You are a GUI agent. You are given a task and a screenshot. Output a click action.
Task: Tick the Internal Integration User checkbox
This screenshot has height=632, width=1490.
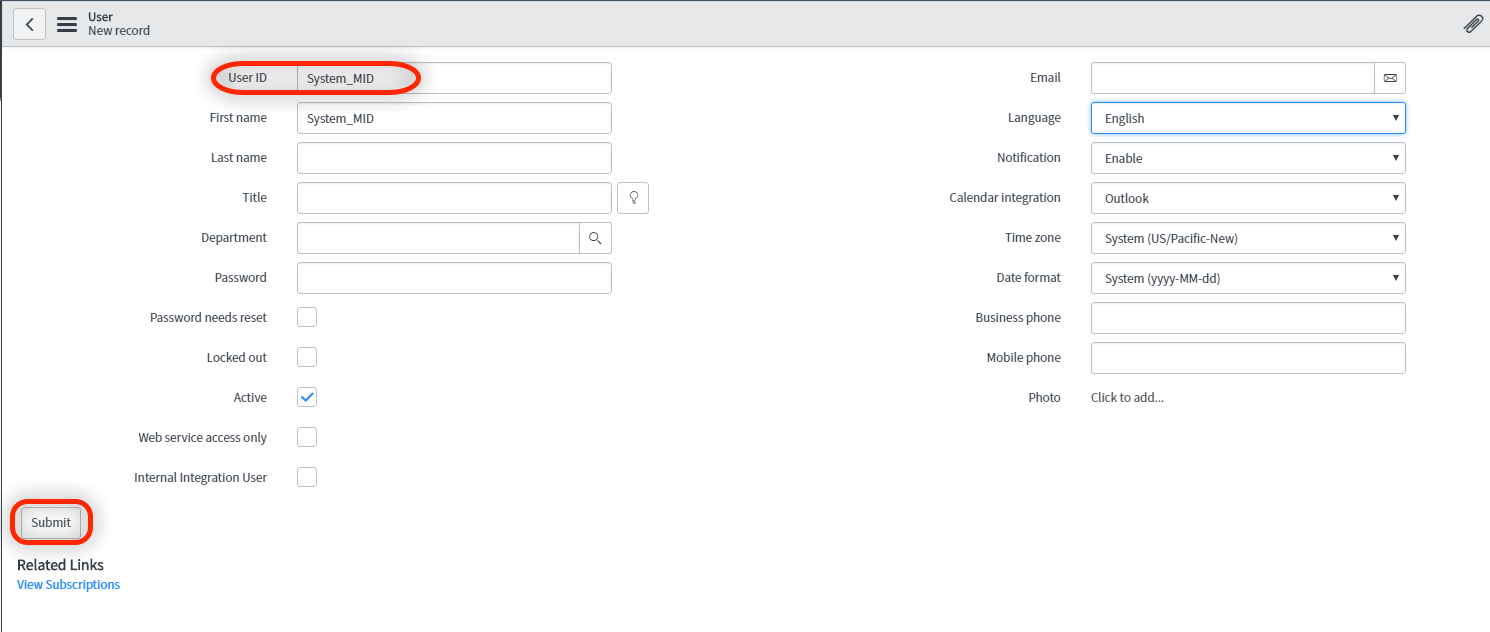click(307, 477)
